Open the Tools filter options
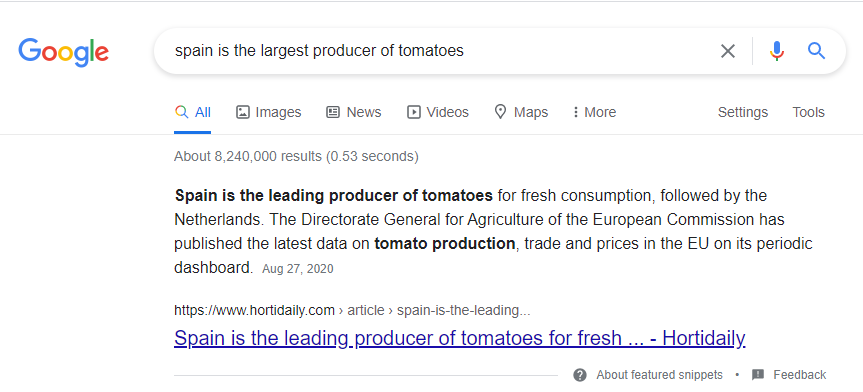This screenshot has width=863, height=392. [809, 112]
